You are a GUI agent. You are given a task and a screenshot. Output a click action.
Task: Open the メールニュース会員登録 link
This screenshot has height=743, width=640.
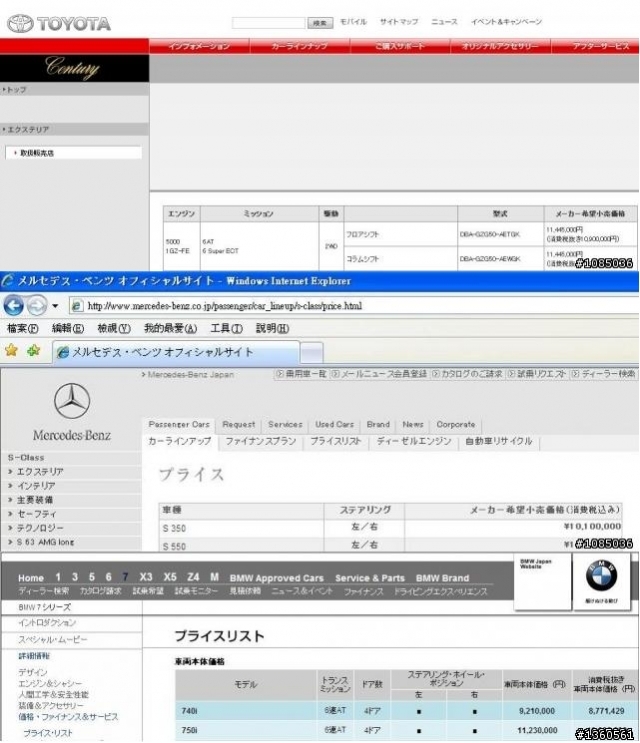coord(379,374)
